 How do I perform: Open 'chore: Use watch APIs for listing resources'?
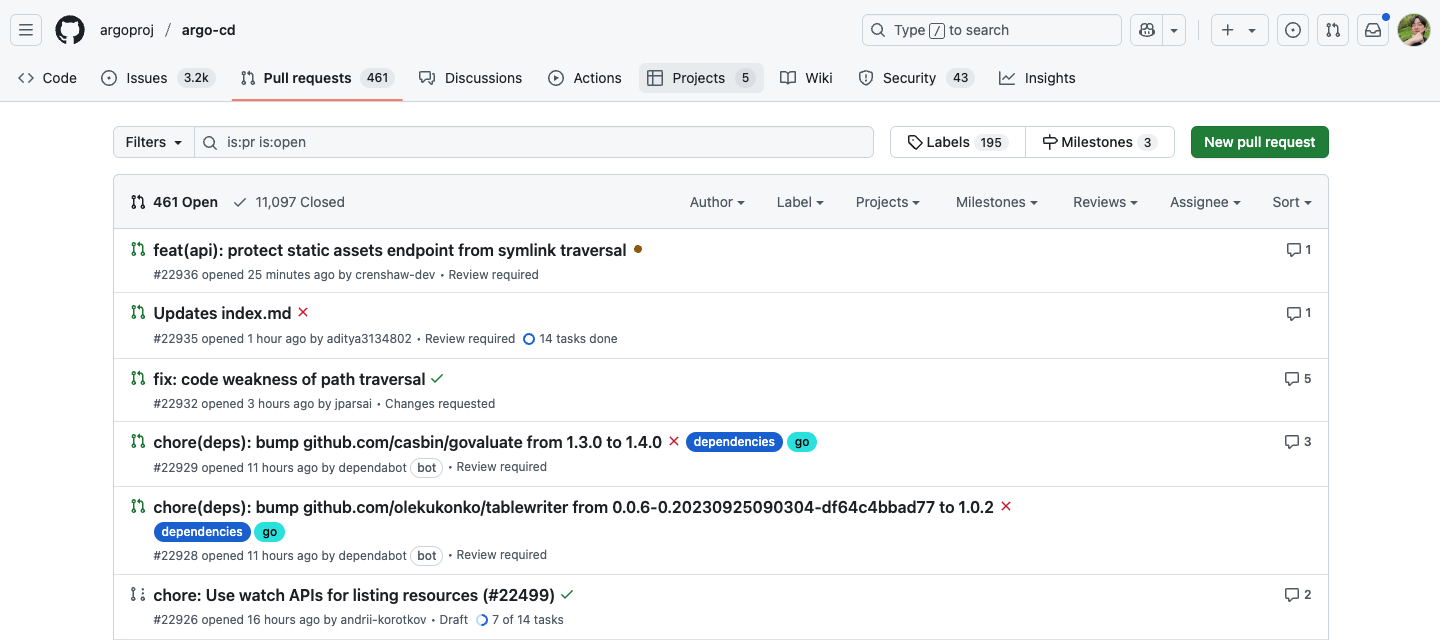click(x=355, y=595)
